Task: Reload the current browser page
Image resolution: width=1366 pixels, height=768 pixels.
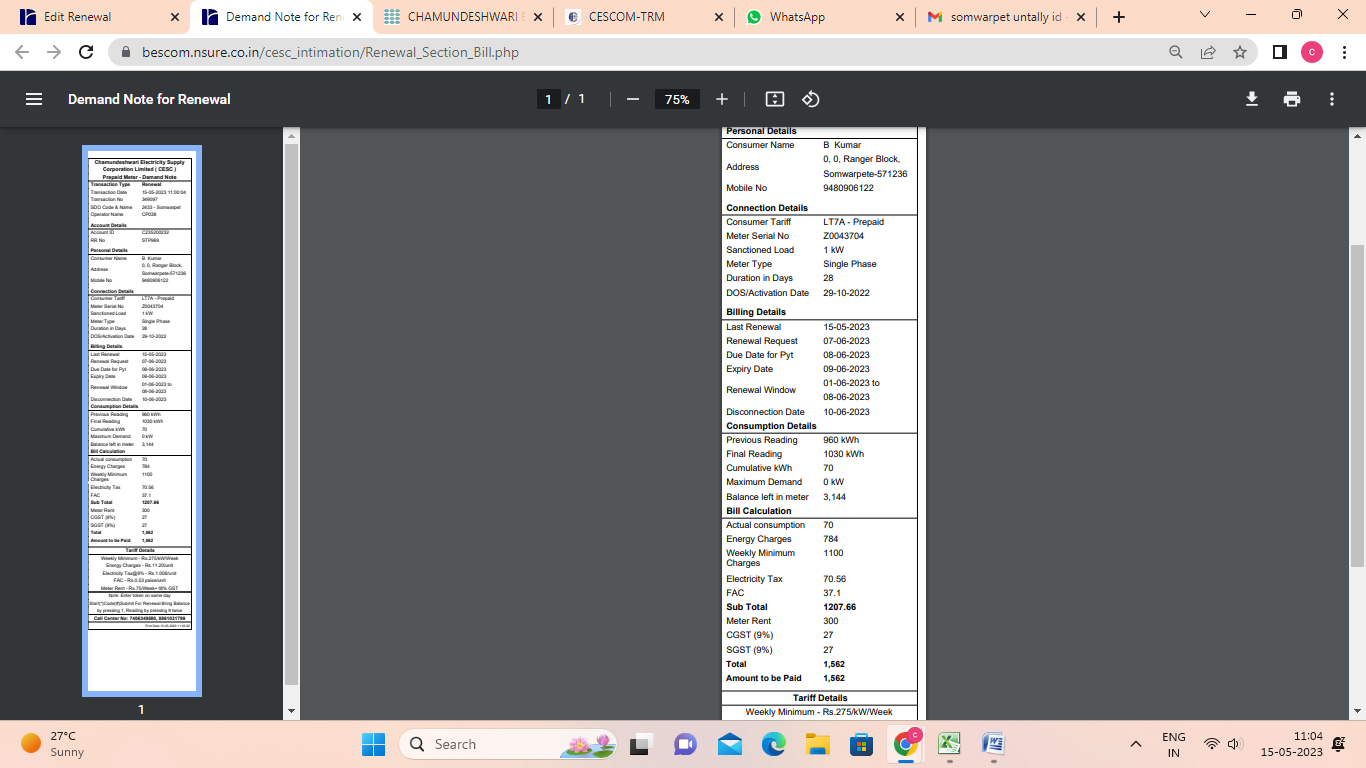Action: coord(86,52)
